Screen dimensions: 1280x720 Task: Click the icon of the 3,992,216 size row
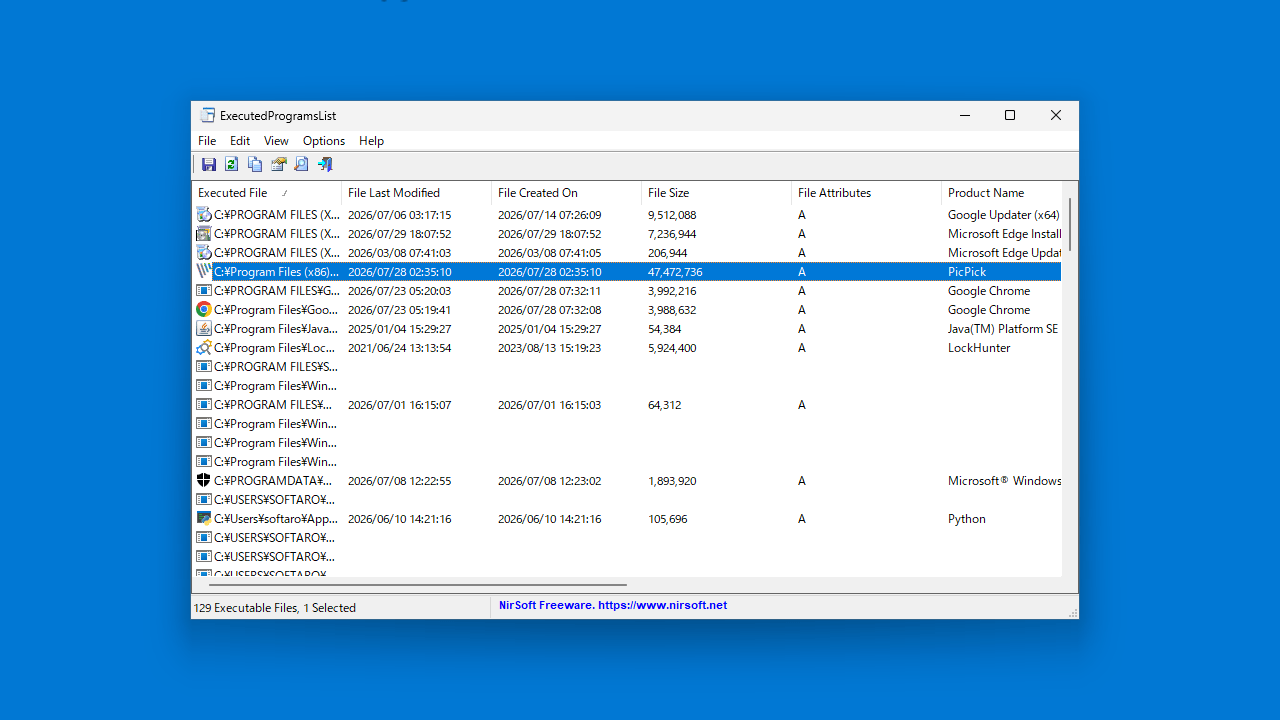point(204,291)
